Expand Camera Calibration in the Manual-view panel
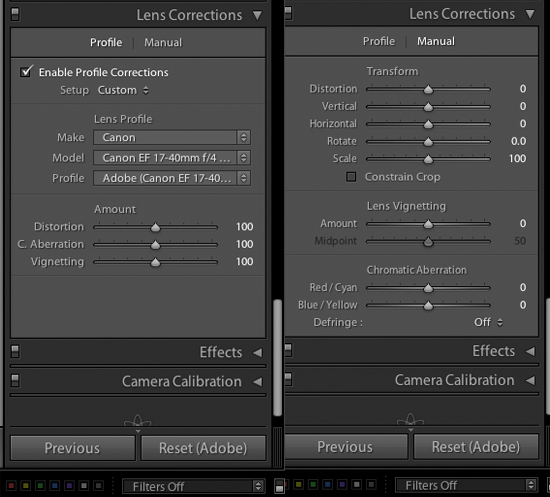 coord(530,380)
